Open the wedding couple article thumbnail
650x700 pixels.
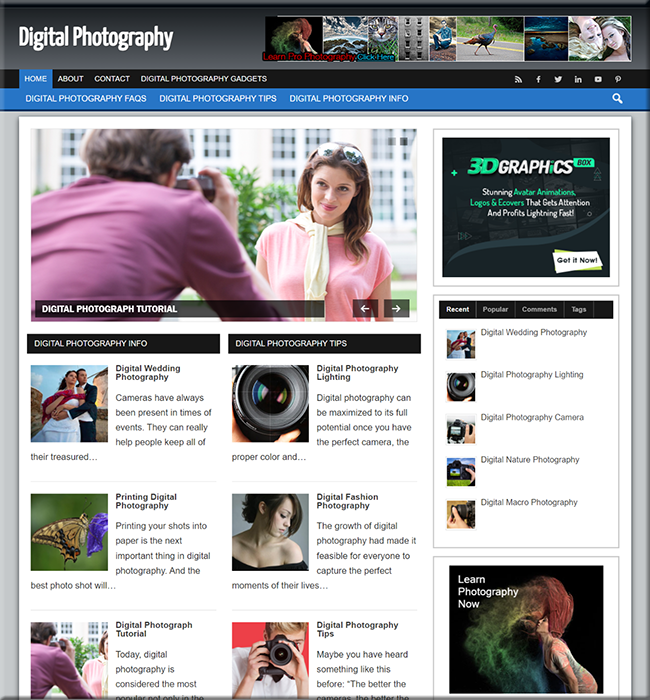[69, 404]
